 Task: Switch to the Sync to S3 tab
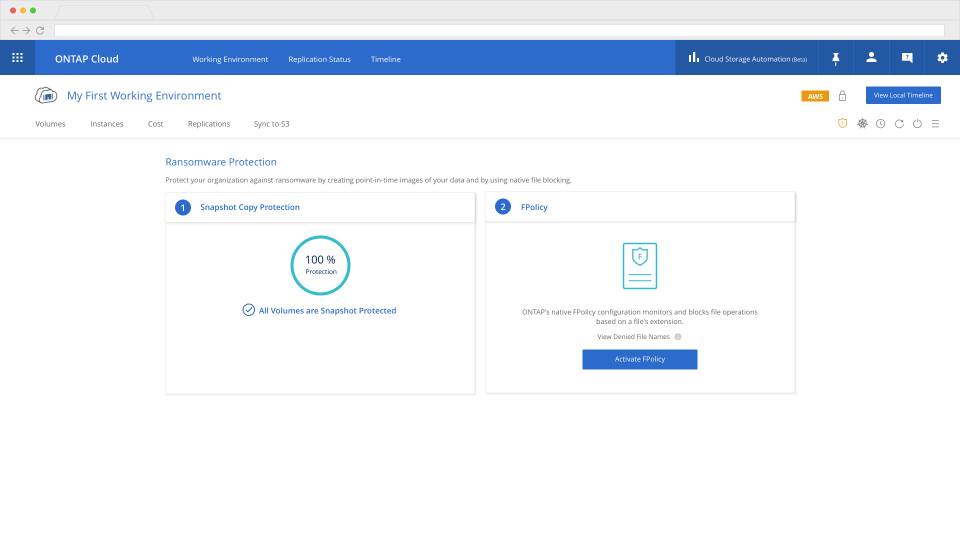271,124
